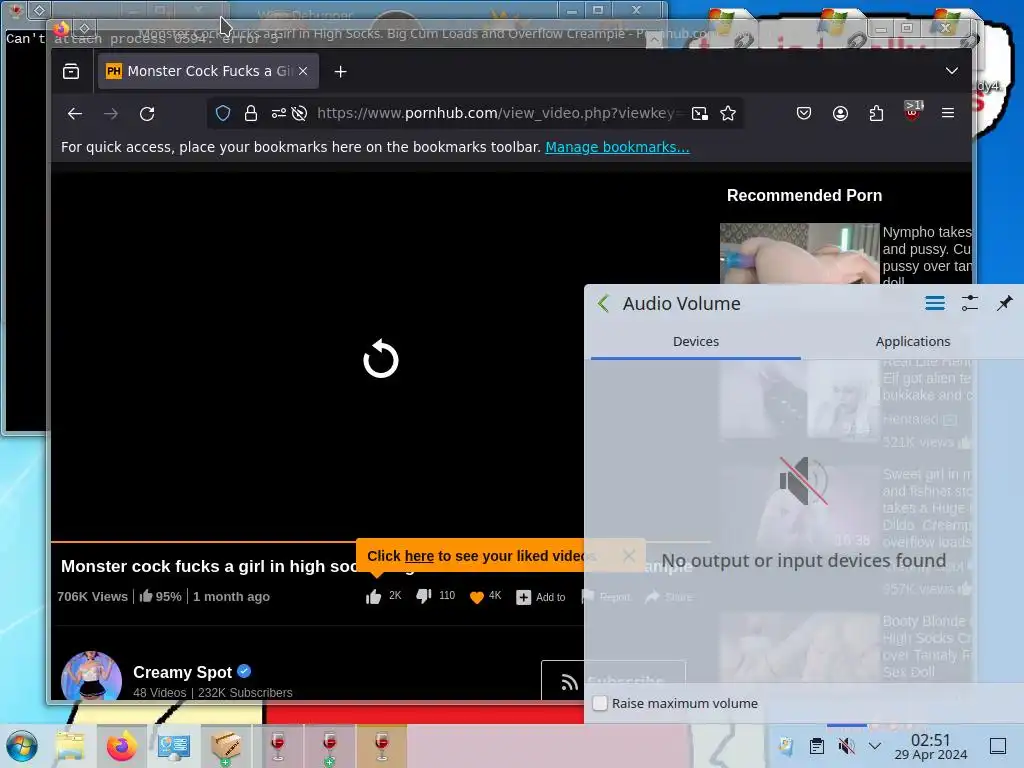Close the current browser tab

click(x=303, y=71)
